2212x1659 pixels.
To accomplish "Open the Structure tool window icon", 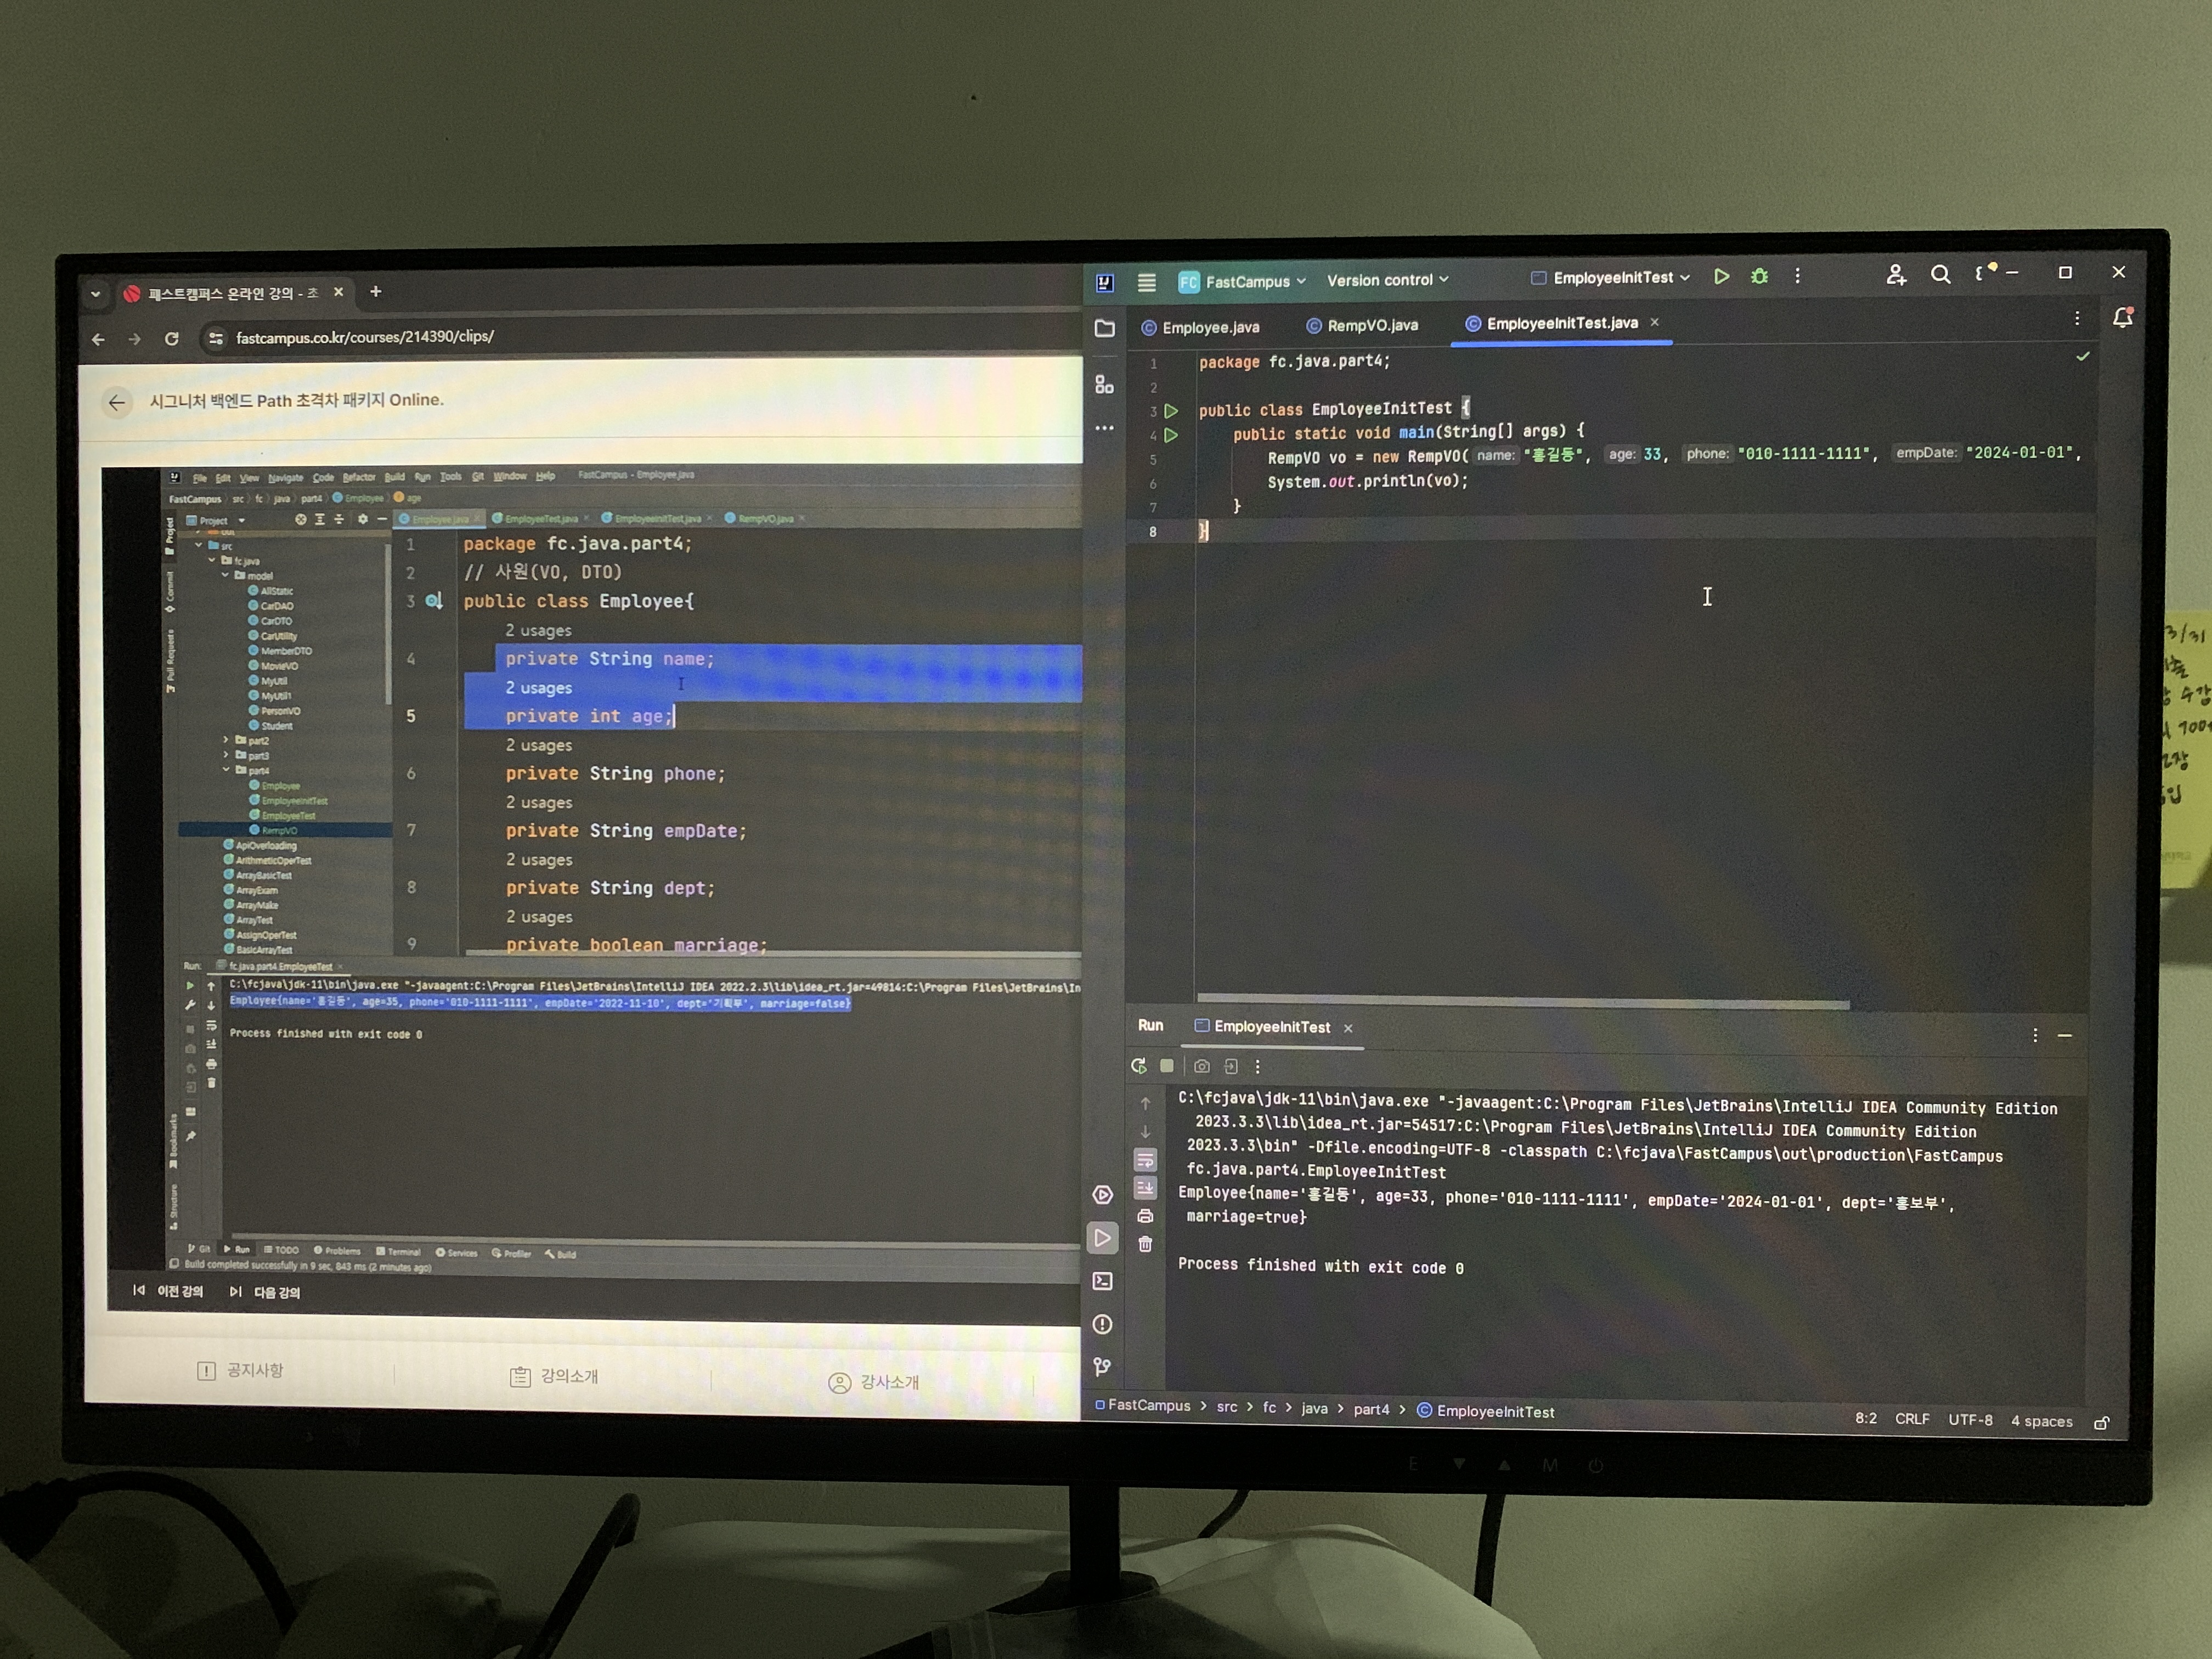I will pos(1104,385).
